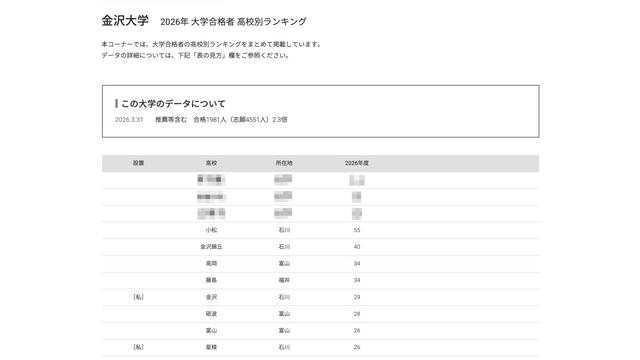
Task: Click 石川 in the 金沢 school row
Action: click(284, 297)
